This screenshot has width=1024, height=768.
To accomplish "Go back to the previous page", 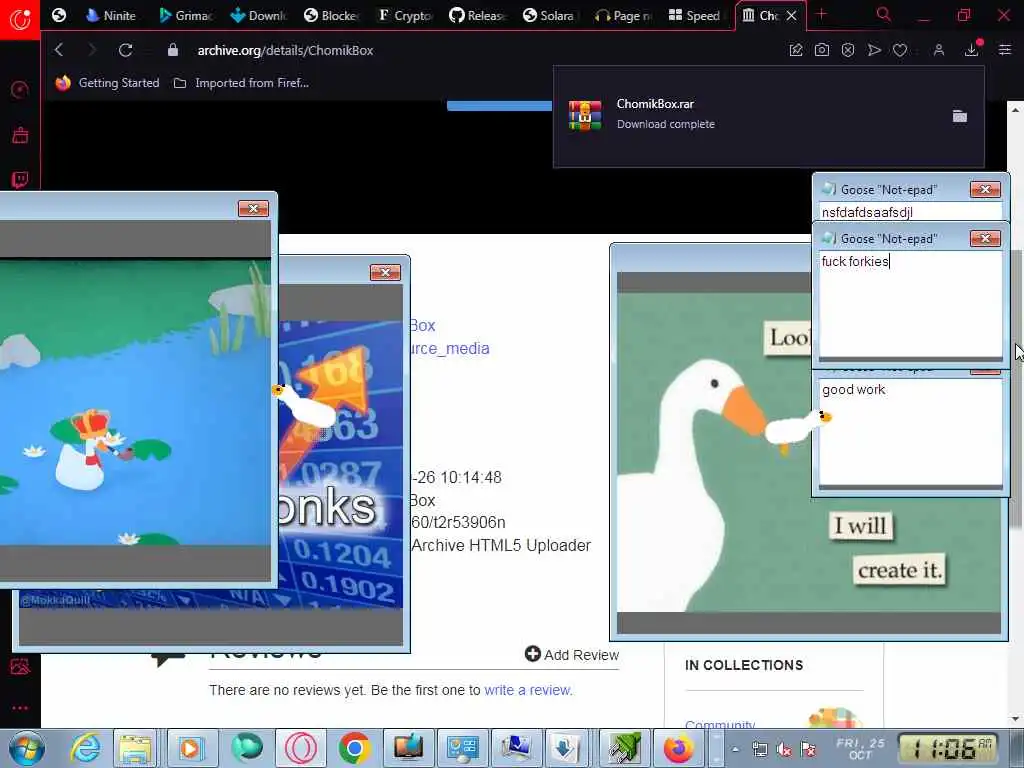I will tap(59, 50).
